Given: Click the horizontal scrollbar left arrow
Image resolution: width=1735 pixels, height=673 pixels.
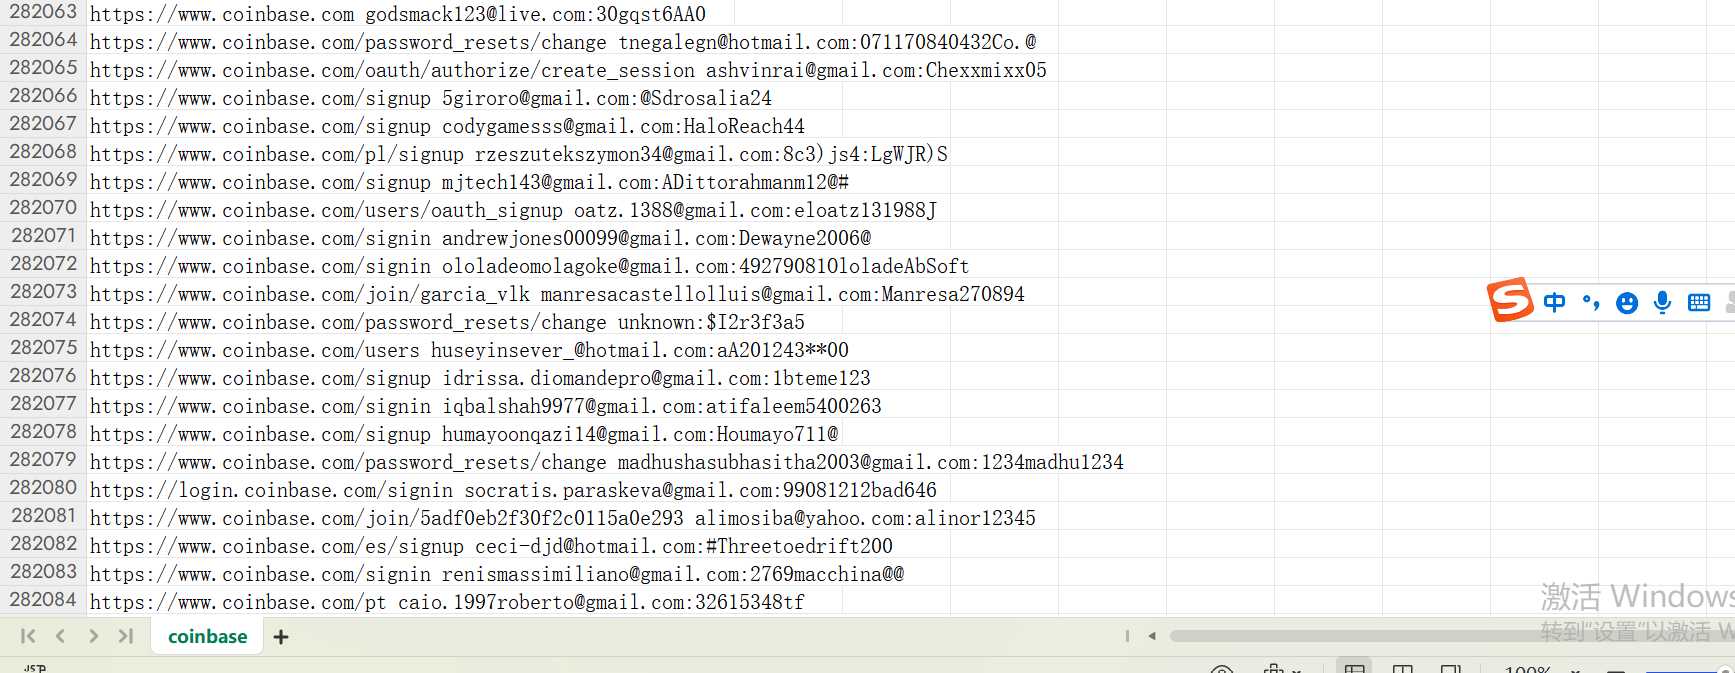Looking at the screenshot, I should click(1152, 636).
